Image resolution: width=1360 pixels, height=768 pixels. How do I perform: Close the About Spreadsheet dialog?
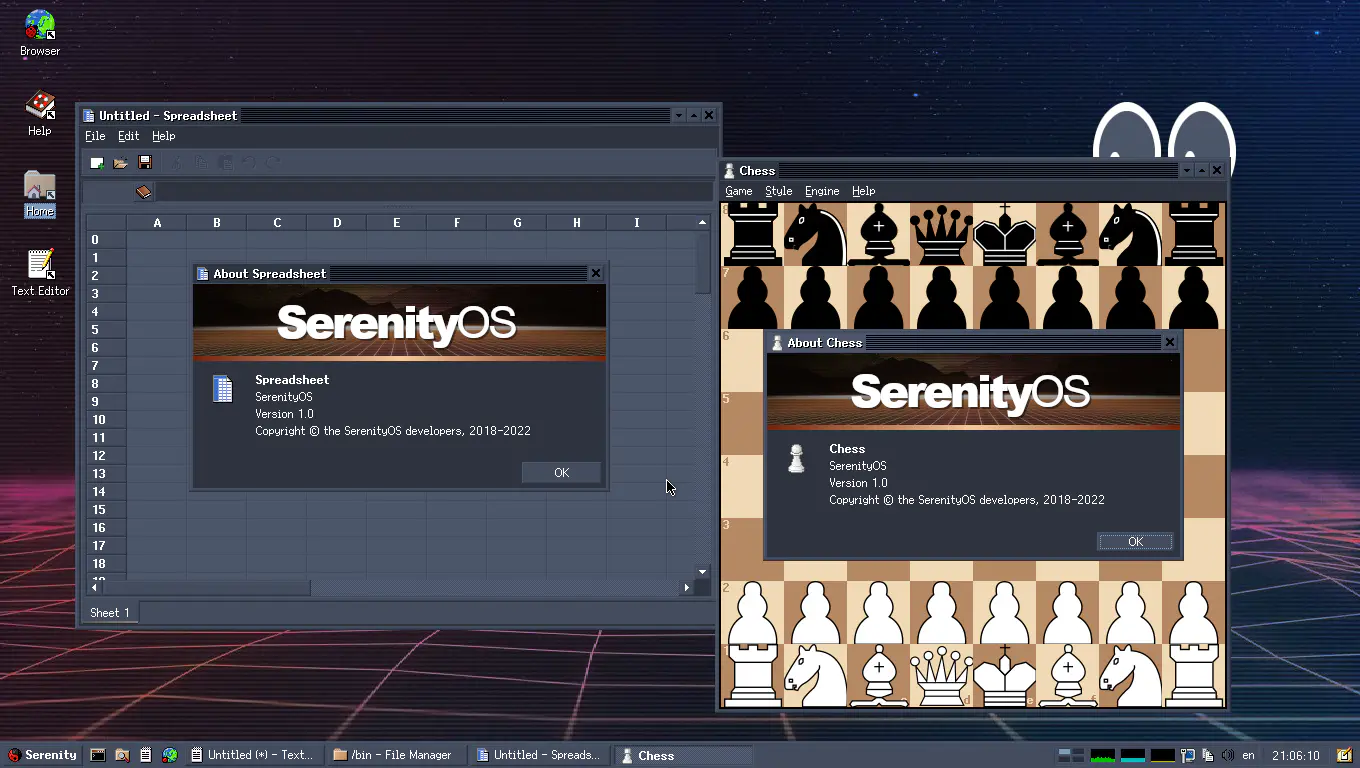tap(596, 273)
